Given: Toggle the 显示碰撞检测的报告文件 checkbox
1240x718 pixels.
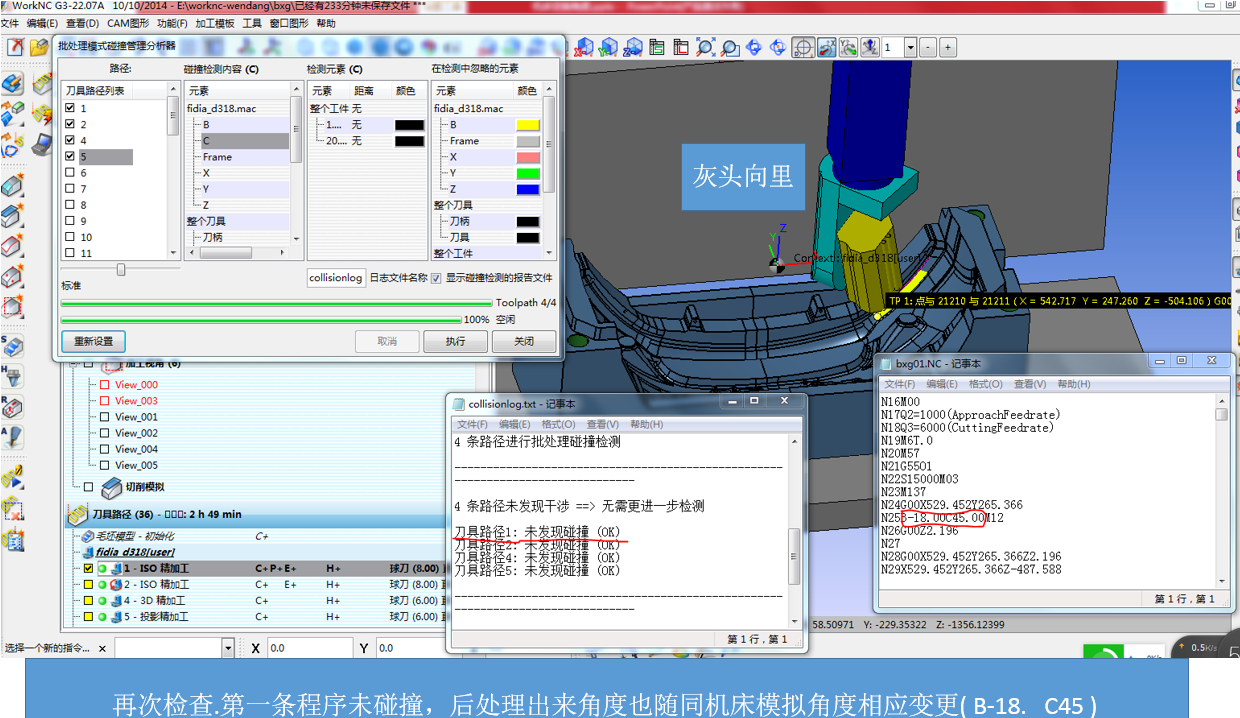Looking at the screenshot, I should point(436,278).
